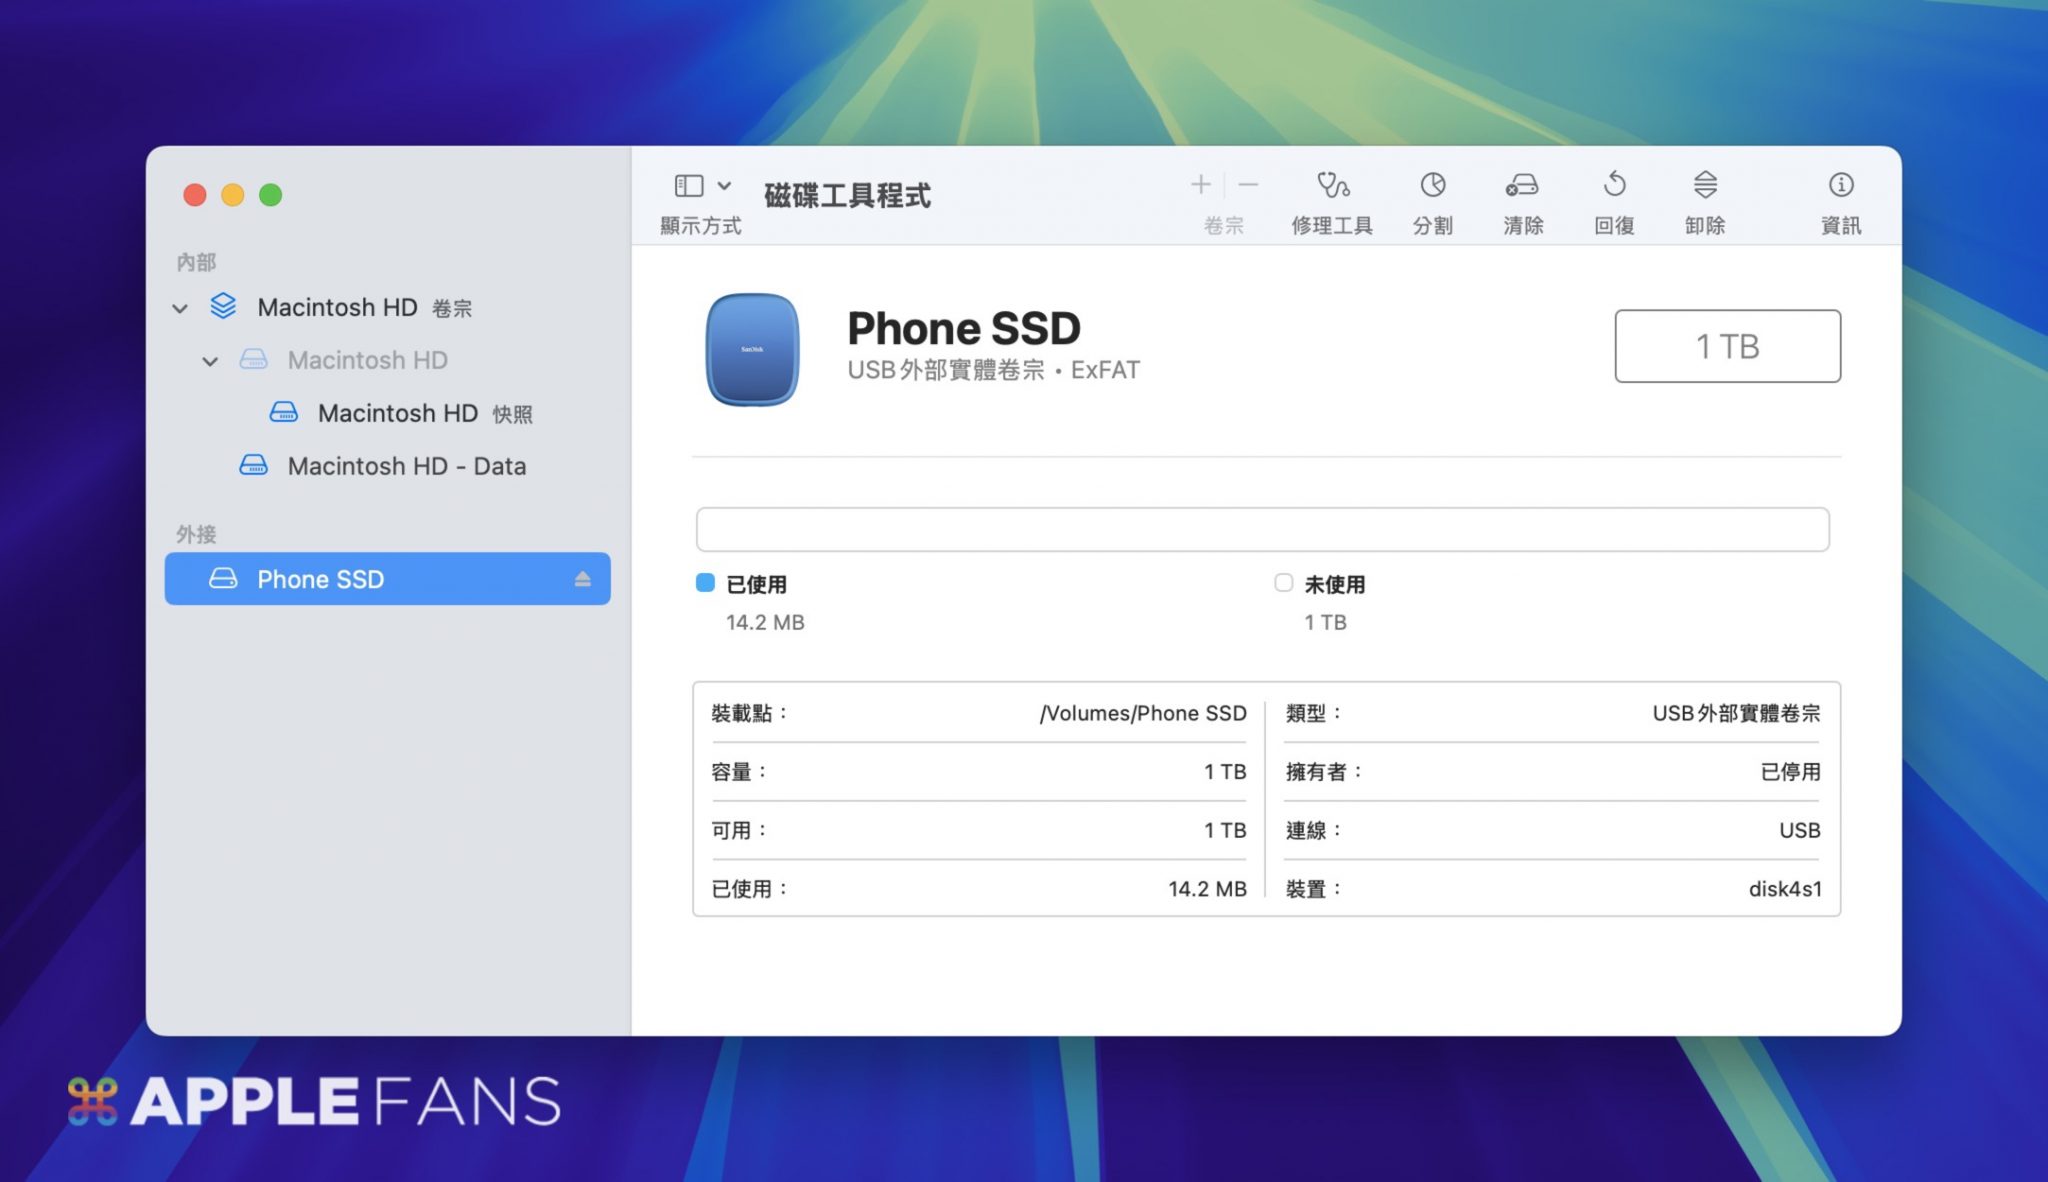Click the disk usage bar
This screenshot has width=2048, height=1182.
(x=1262, y=529)
